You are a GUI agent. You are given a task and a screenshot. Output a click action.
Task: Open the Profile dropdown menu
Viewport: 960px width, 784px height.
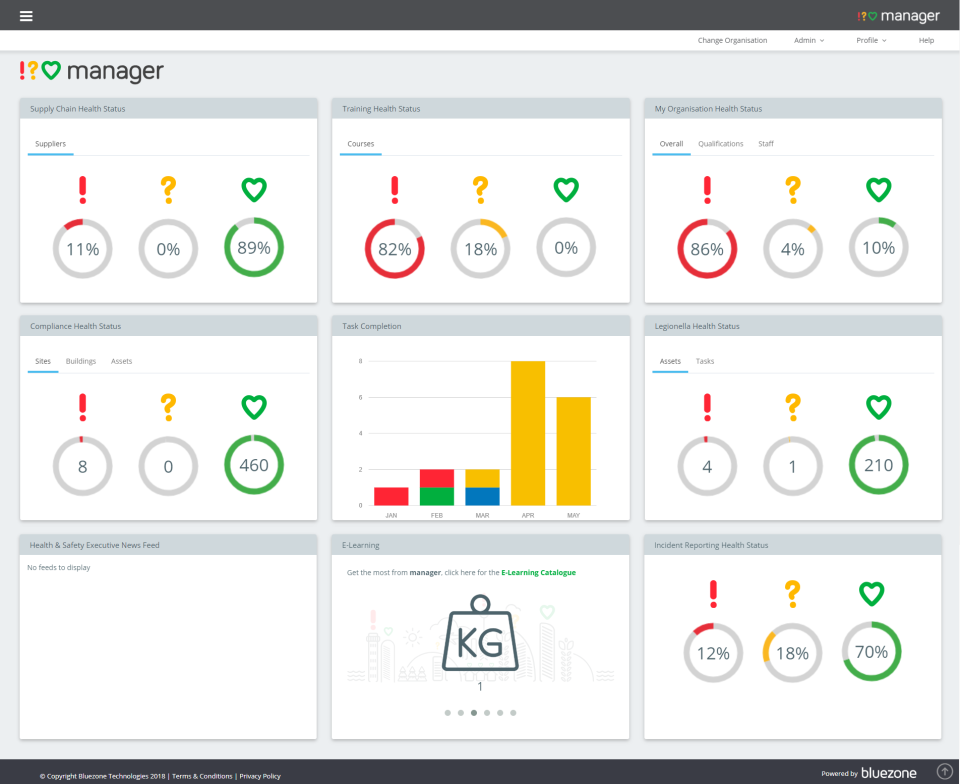pos(871,40)
